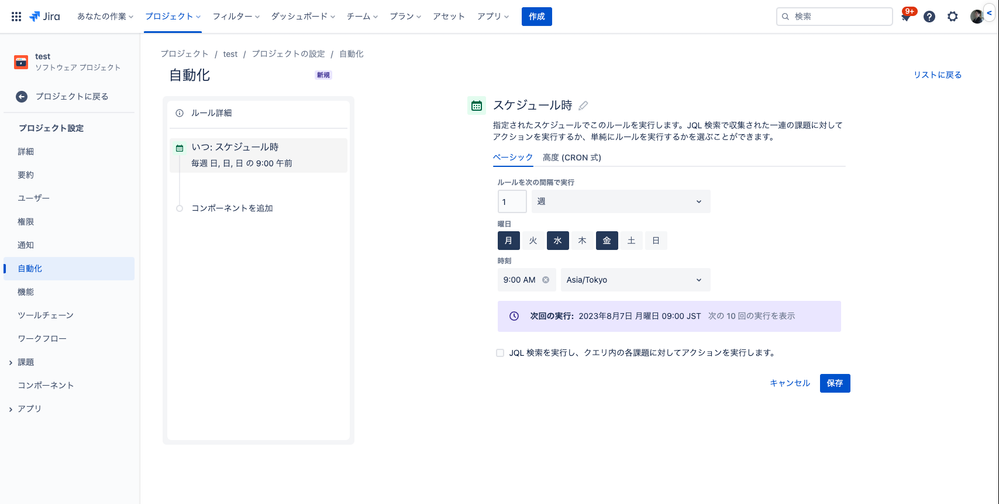Click the コンポーネントを追加 circle node

point(179,208)
